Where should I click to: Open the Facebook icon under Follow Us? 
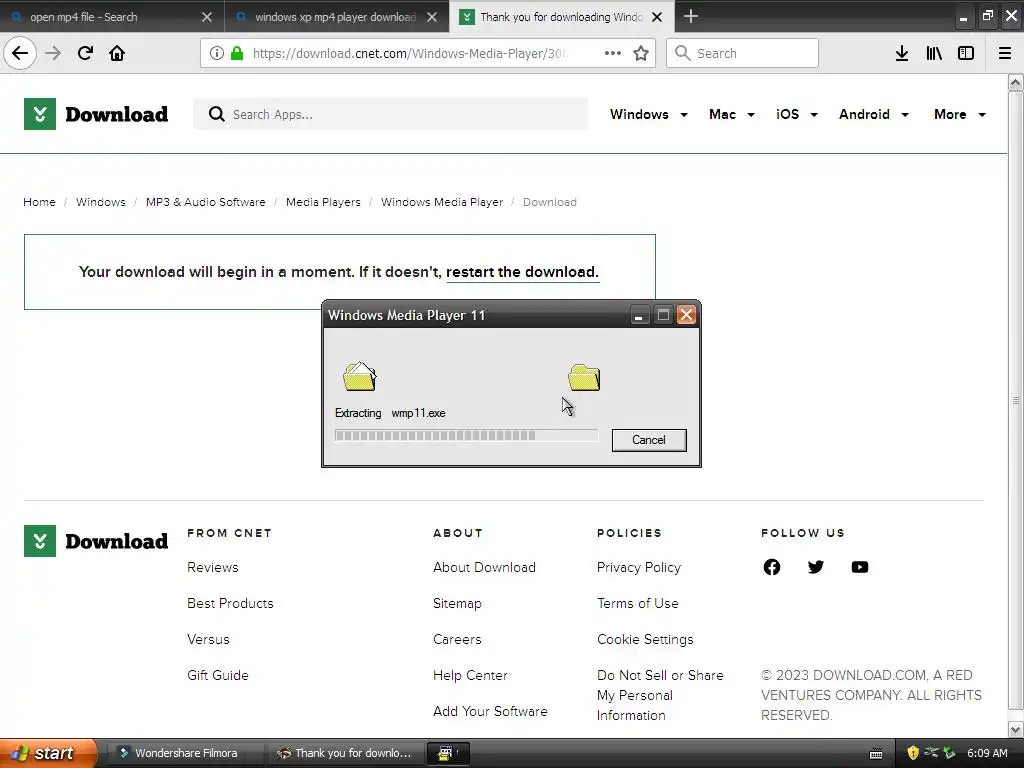click(x=771, y=567)
